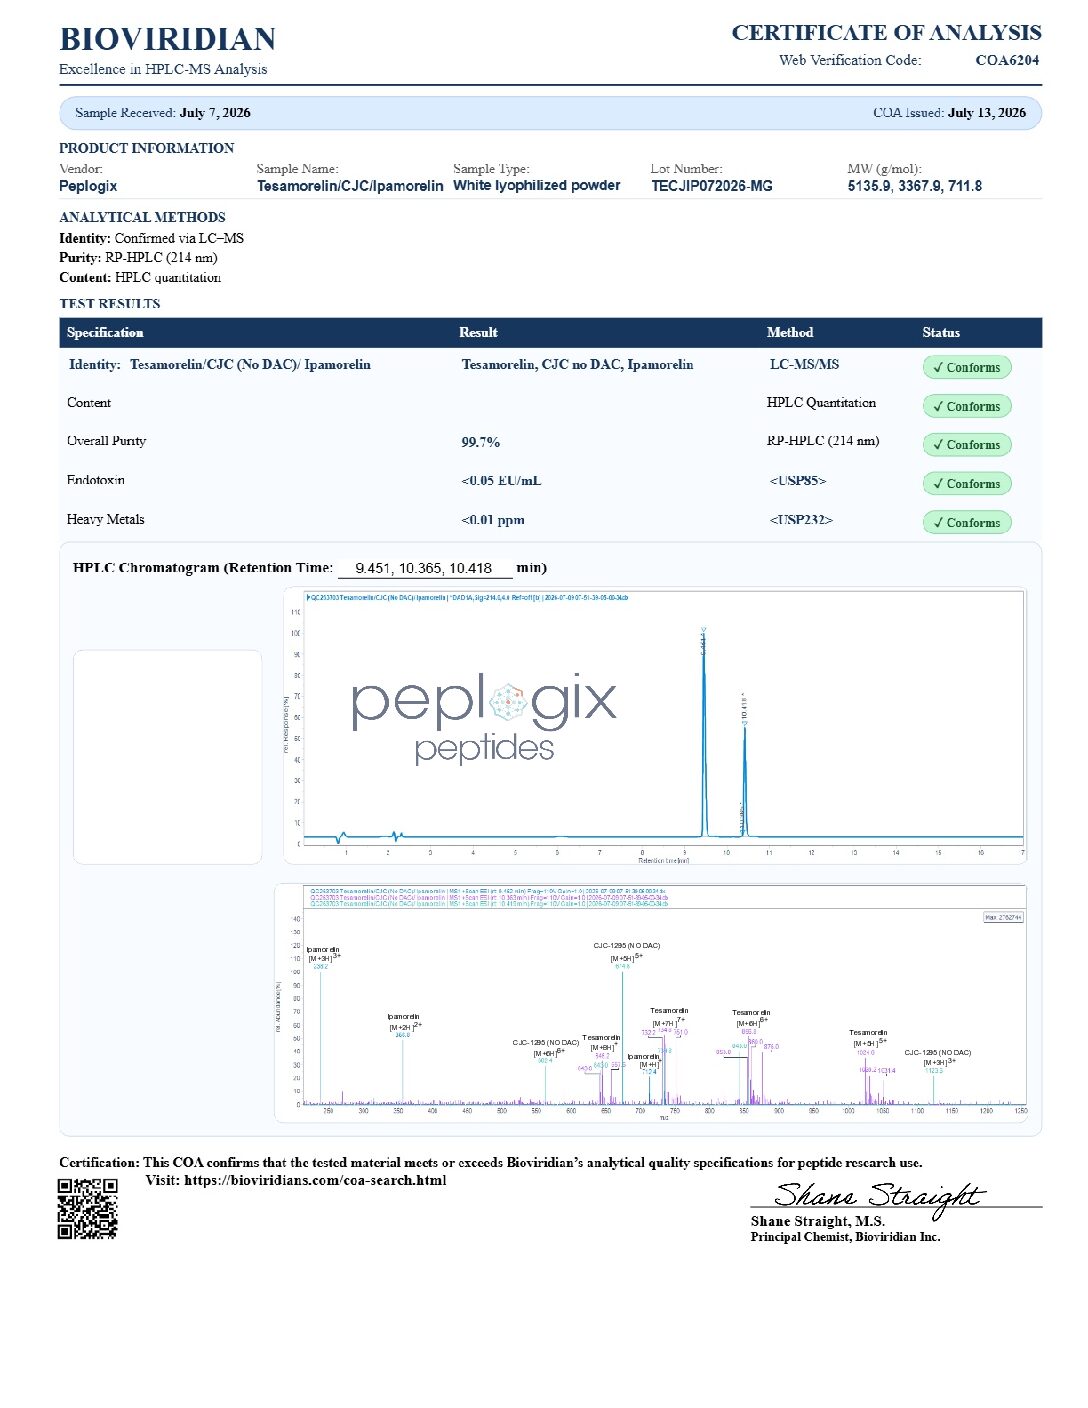Click the HPLC Quantitation method cell
The image size is (1088, 1408).
[x=821, y=403]
